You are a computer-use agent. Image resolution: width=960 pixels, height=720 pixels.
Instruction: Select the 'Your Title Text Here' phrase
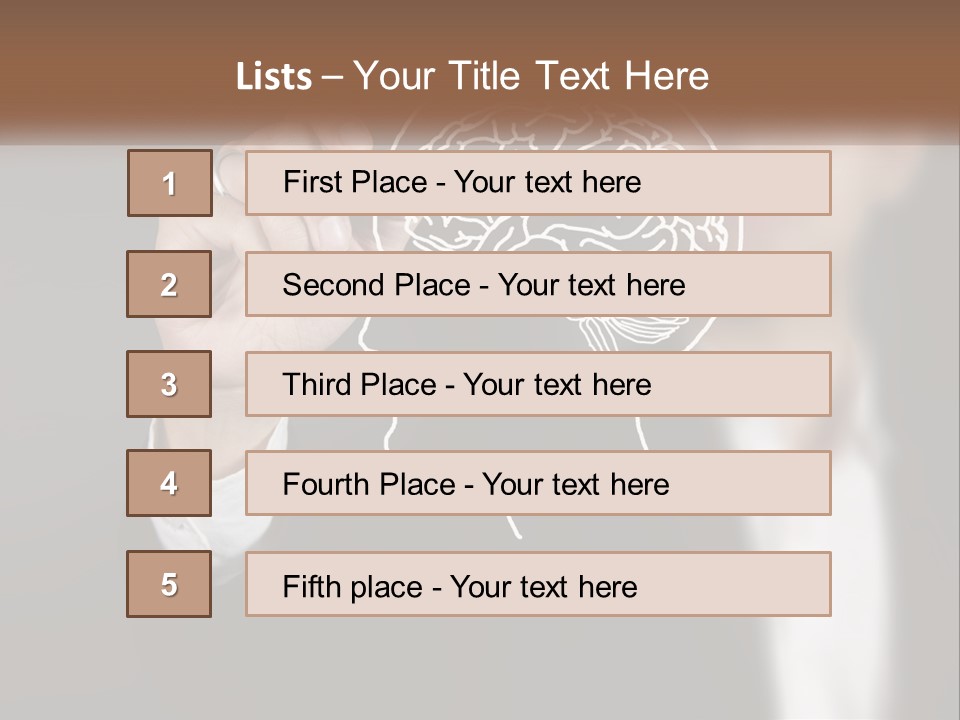pos(531,76)
